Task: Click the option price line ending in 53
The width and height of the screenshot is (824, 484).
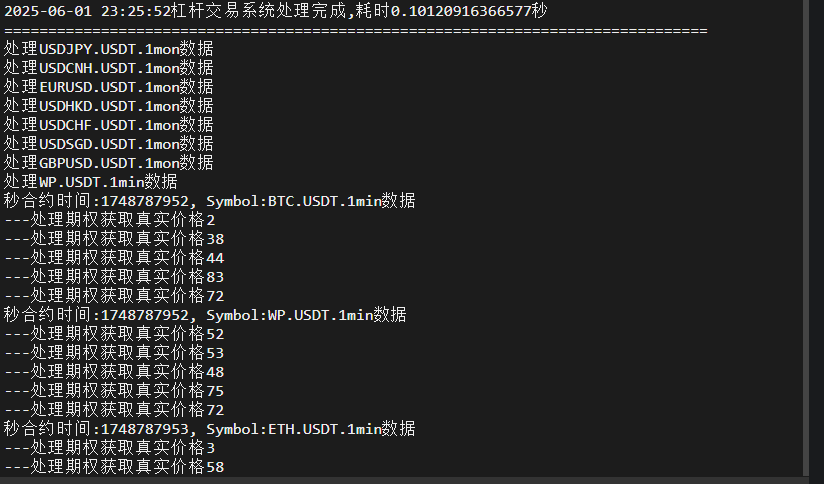Action: (114, 353)
